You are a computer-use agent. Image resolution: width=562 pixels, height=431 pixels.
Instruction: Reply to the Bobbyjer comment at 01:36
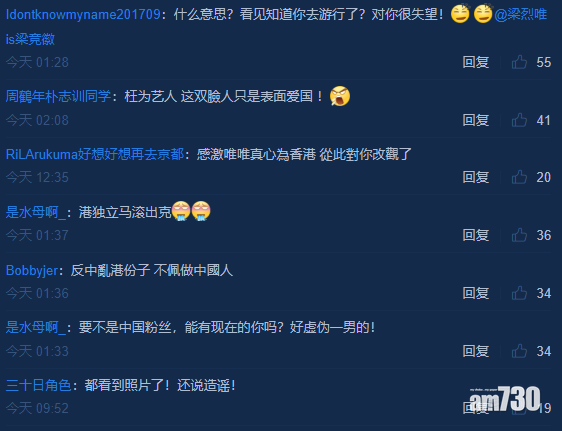(476, 293)
